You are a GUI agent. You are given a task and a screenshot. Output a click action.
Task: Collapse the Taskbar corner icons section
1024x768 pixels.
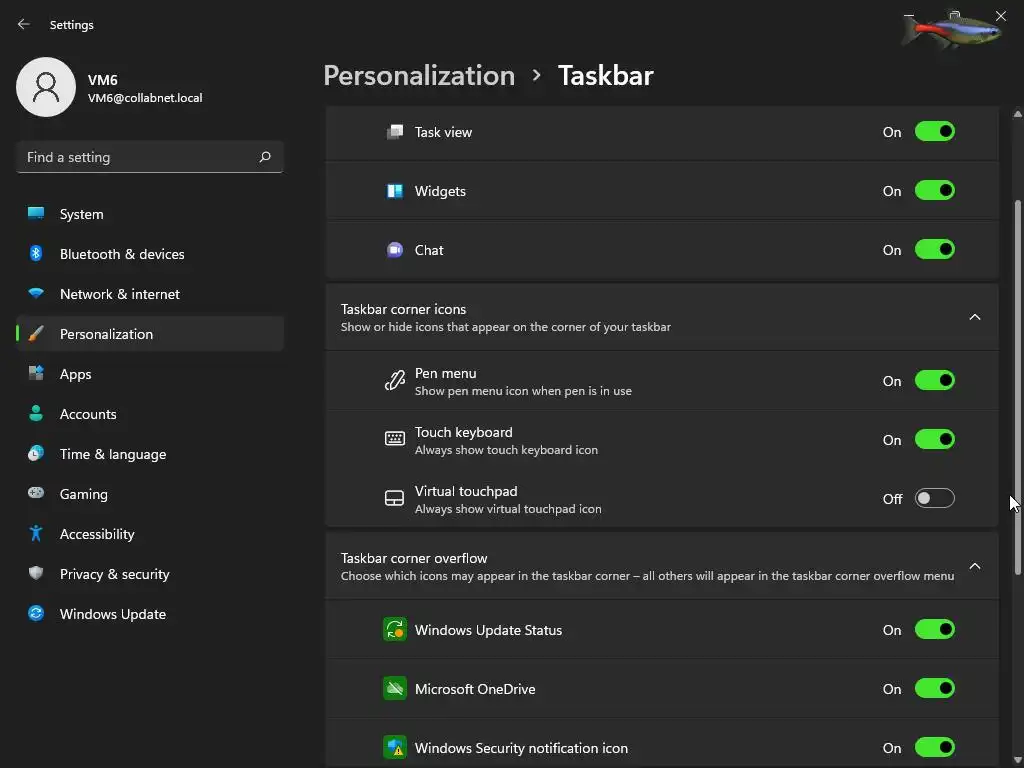975,317
